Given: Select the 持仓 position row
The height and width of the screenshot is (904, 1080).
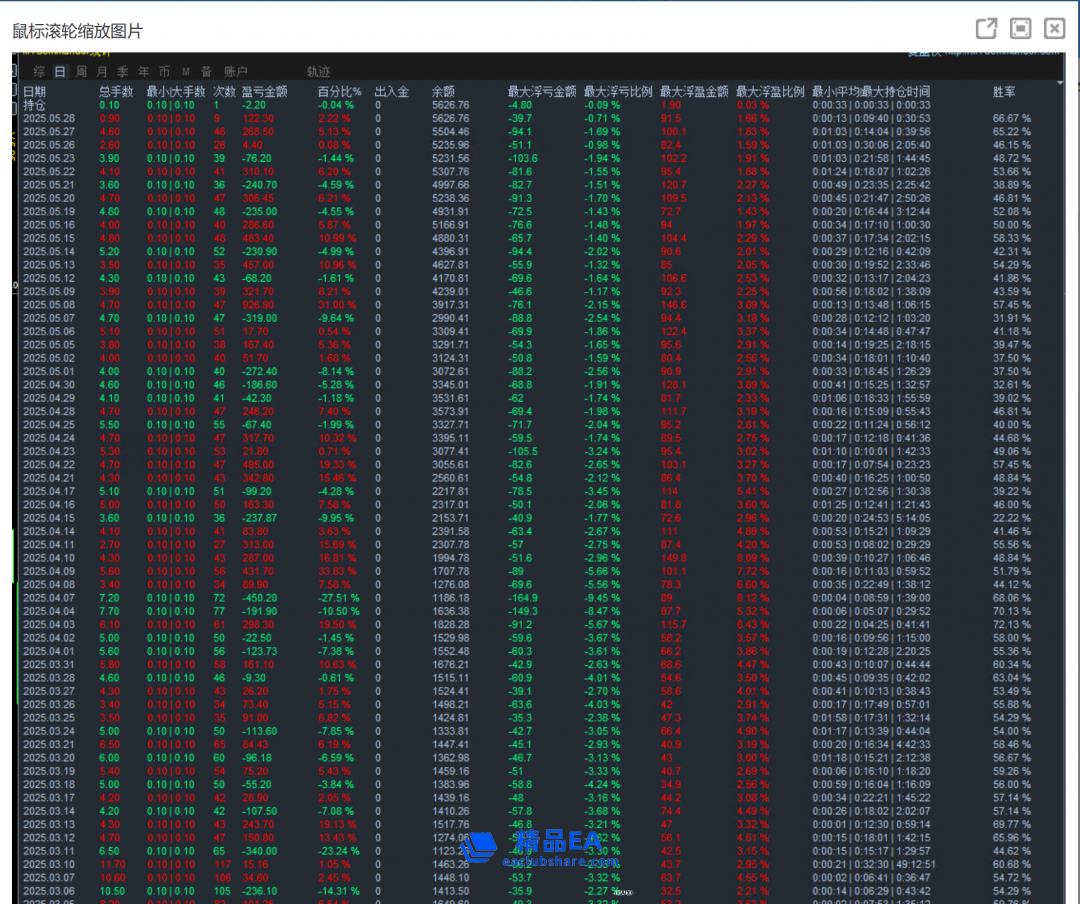Looking at the screenshot, I should point(35,105).
